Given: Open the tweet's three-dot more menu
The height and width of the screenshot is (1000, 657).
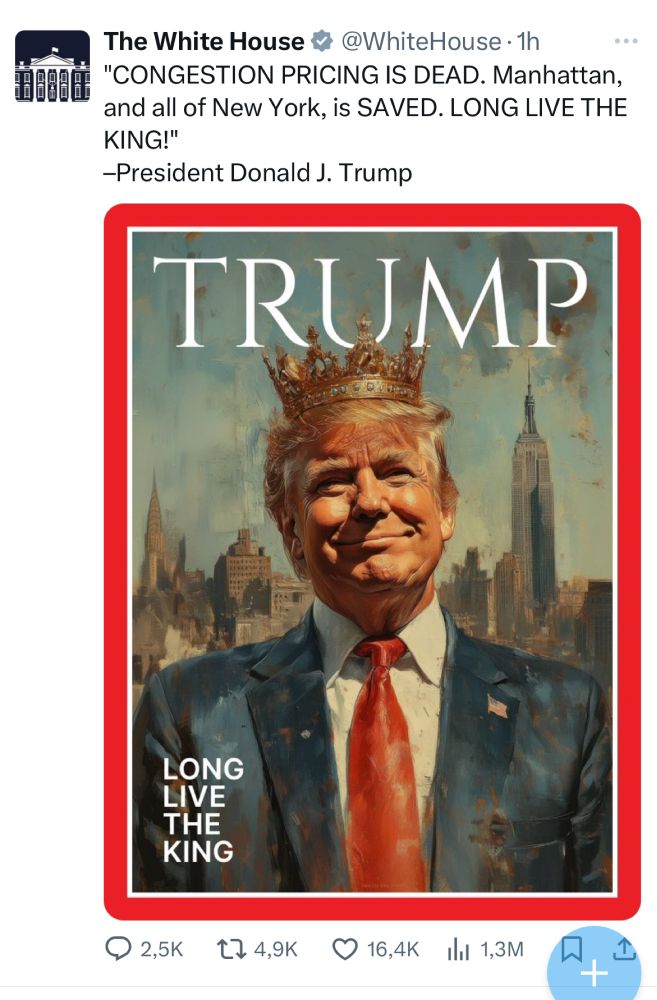Looking at the screenshot, I should (625, 41).
